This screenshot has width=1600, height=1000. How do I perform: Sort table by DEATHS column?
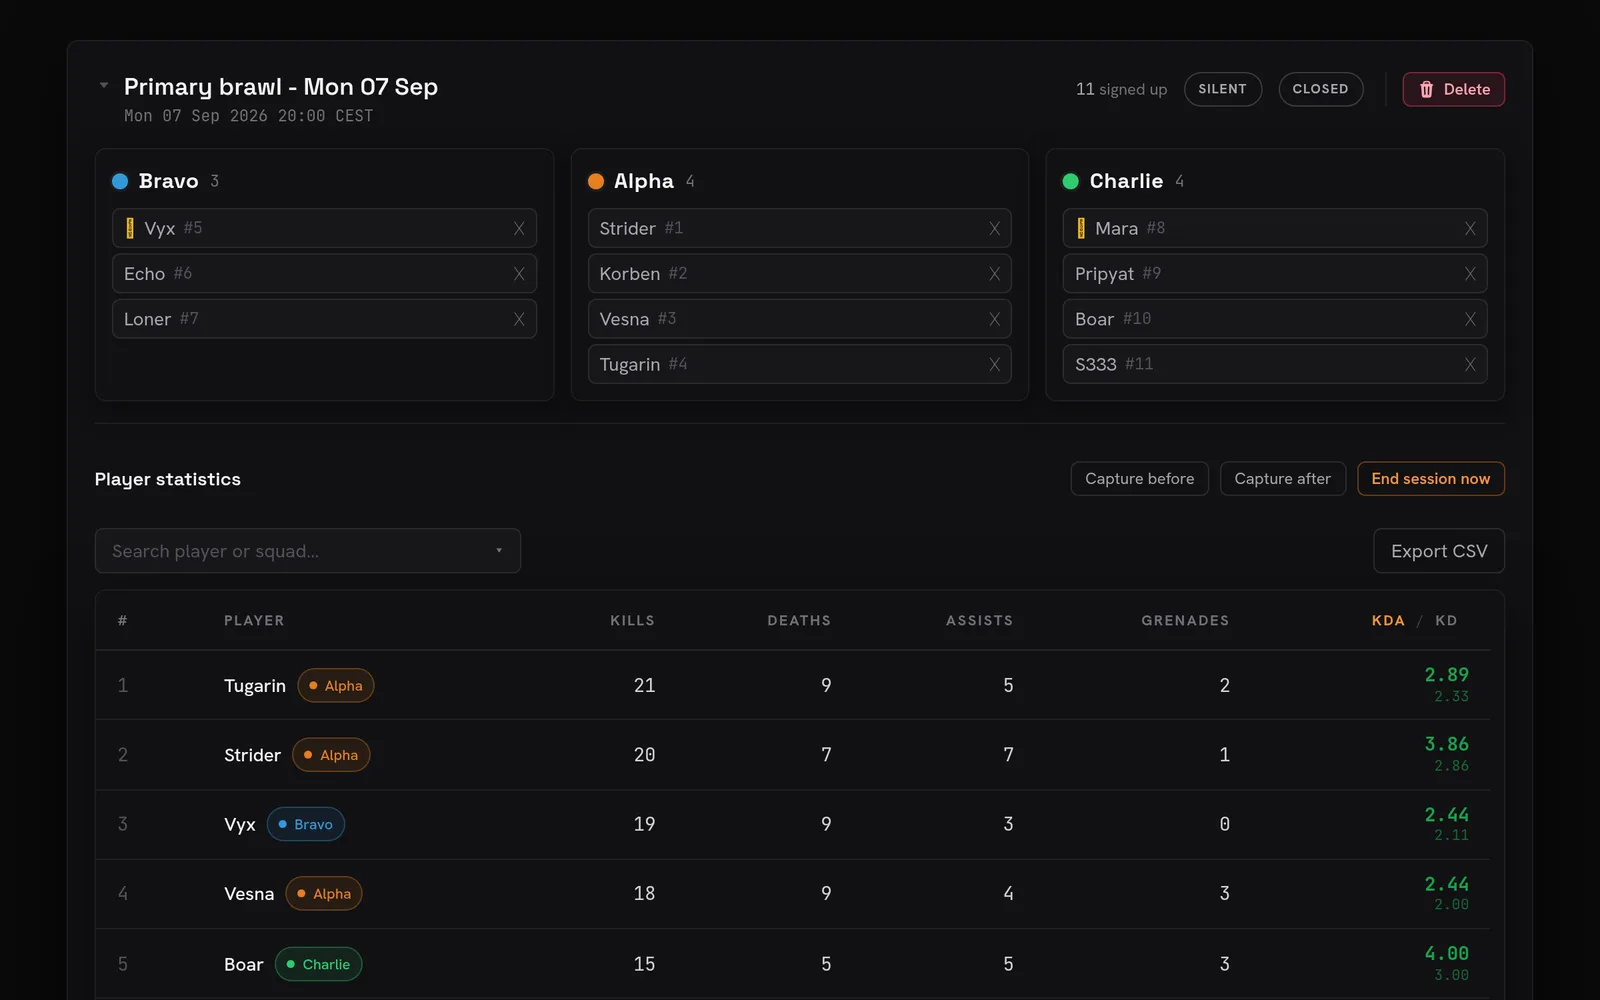point(799,621)
